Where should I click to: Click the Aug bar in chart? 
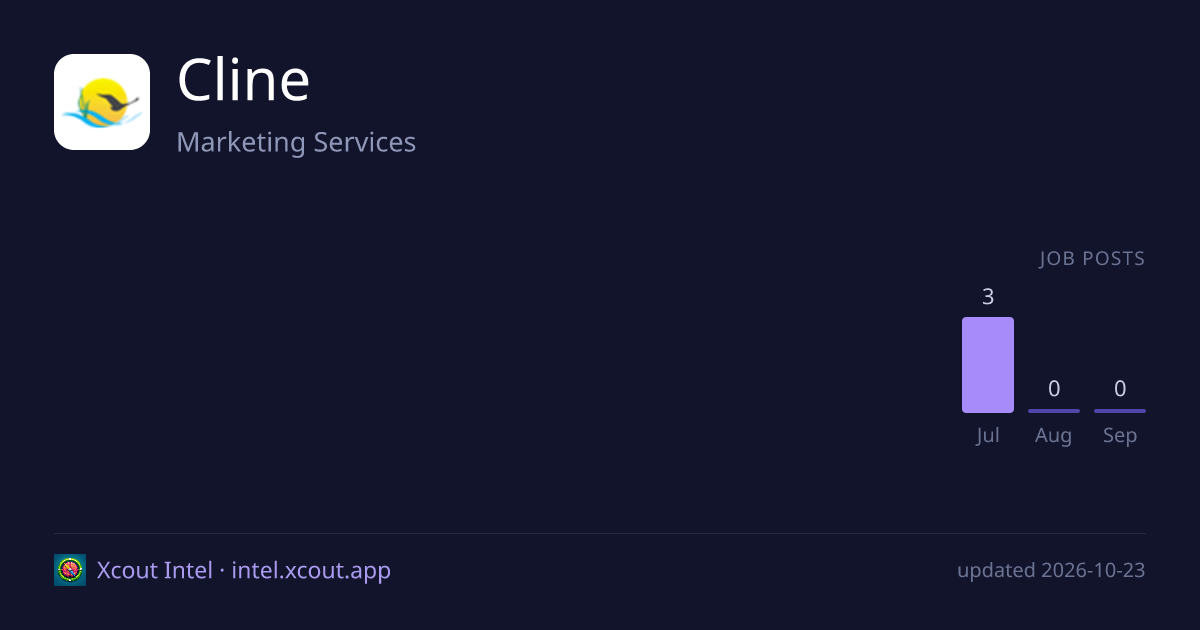(1054, 411)
